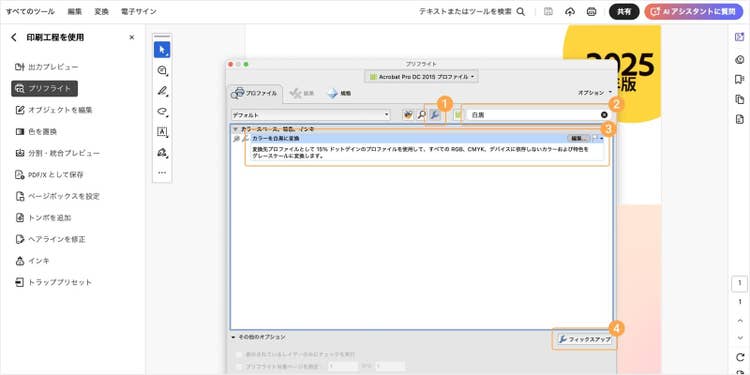Open page thumbnails copy icon right rail

(739, 99)
